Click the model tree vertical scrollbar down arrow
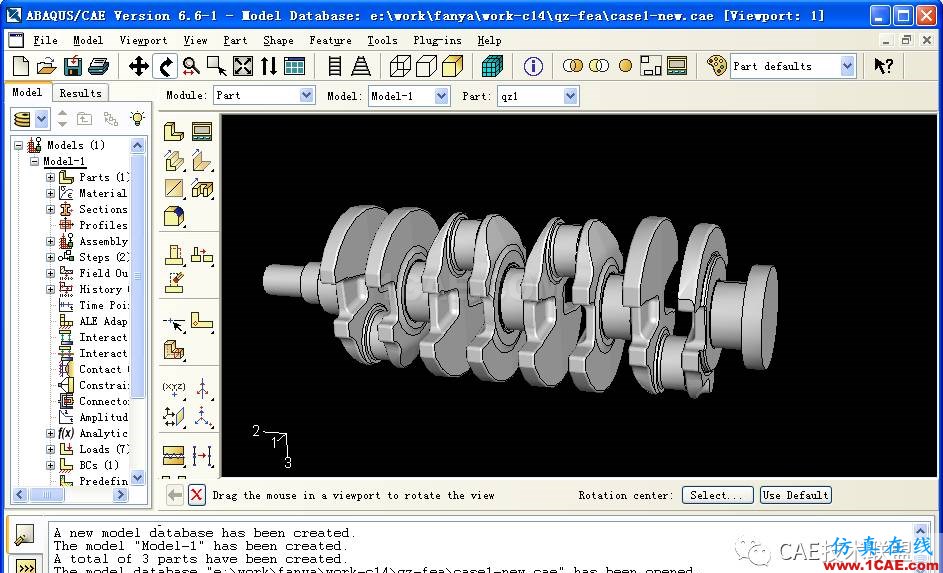Screen dimensions: 943x573 point(138,478)
